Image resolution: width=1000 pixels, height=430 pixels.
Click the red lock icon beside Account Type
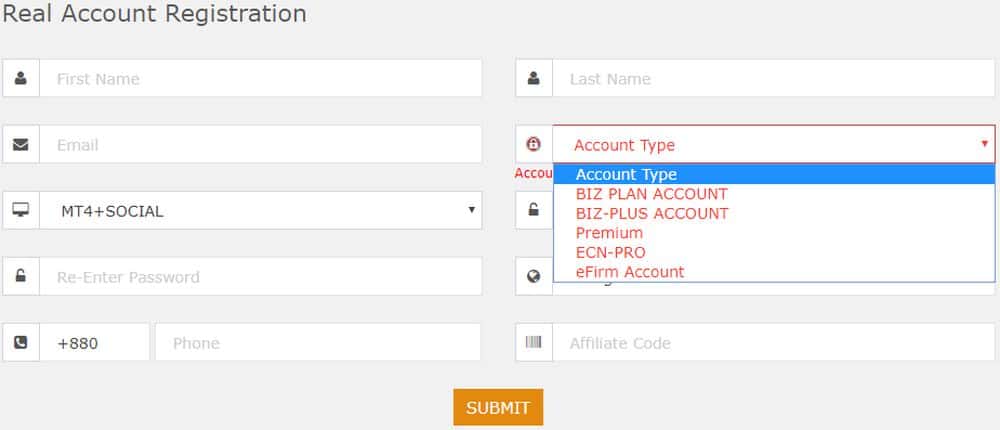[534, 144]
